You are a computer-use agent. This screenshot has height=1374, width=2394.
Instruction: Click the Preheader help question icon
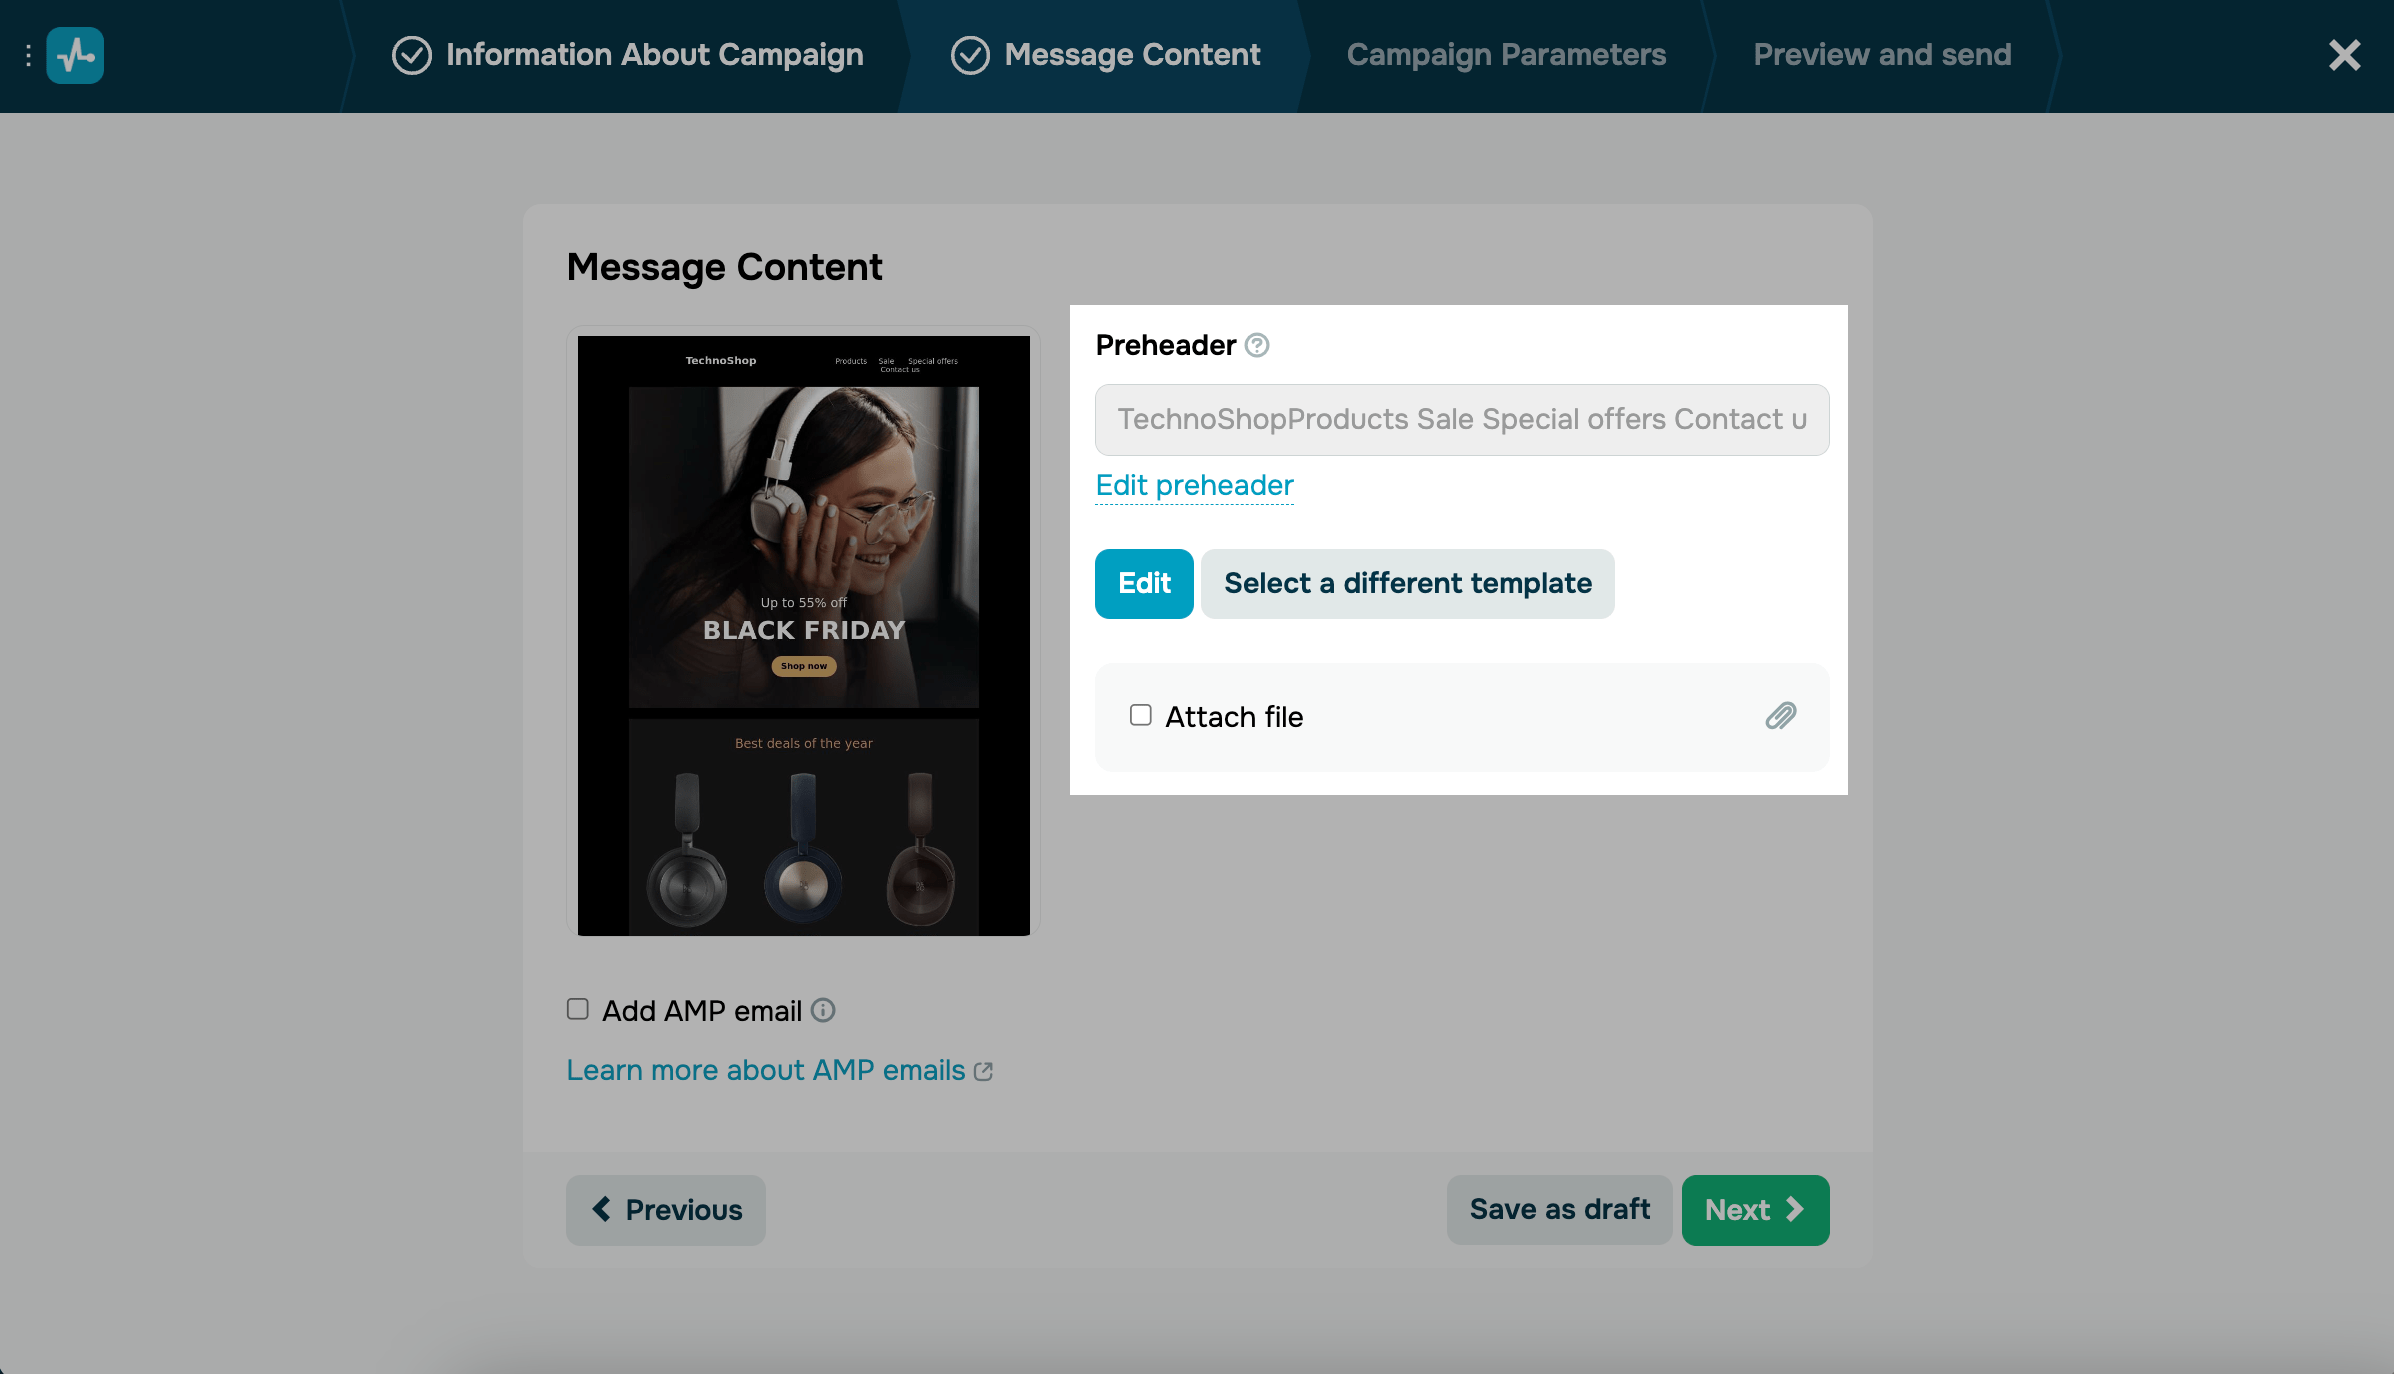1257,345
